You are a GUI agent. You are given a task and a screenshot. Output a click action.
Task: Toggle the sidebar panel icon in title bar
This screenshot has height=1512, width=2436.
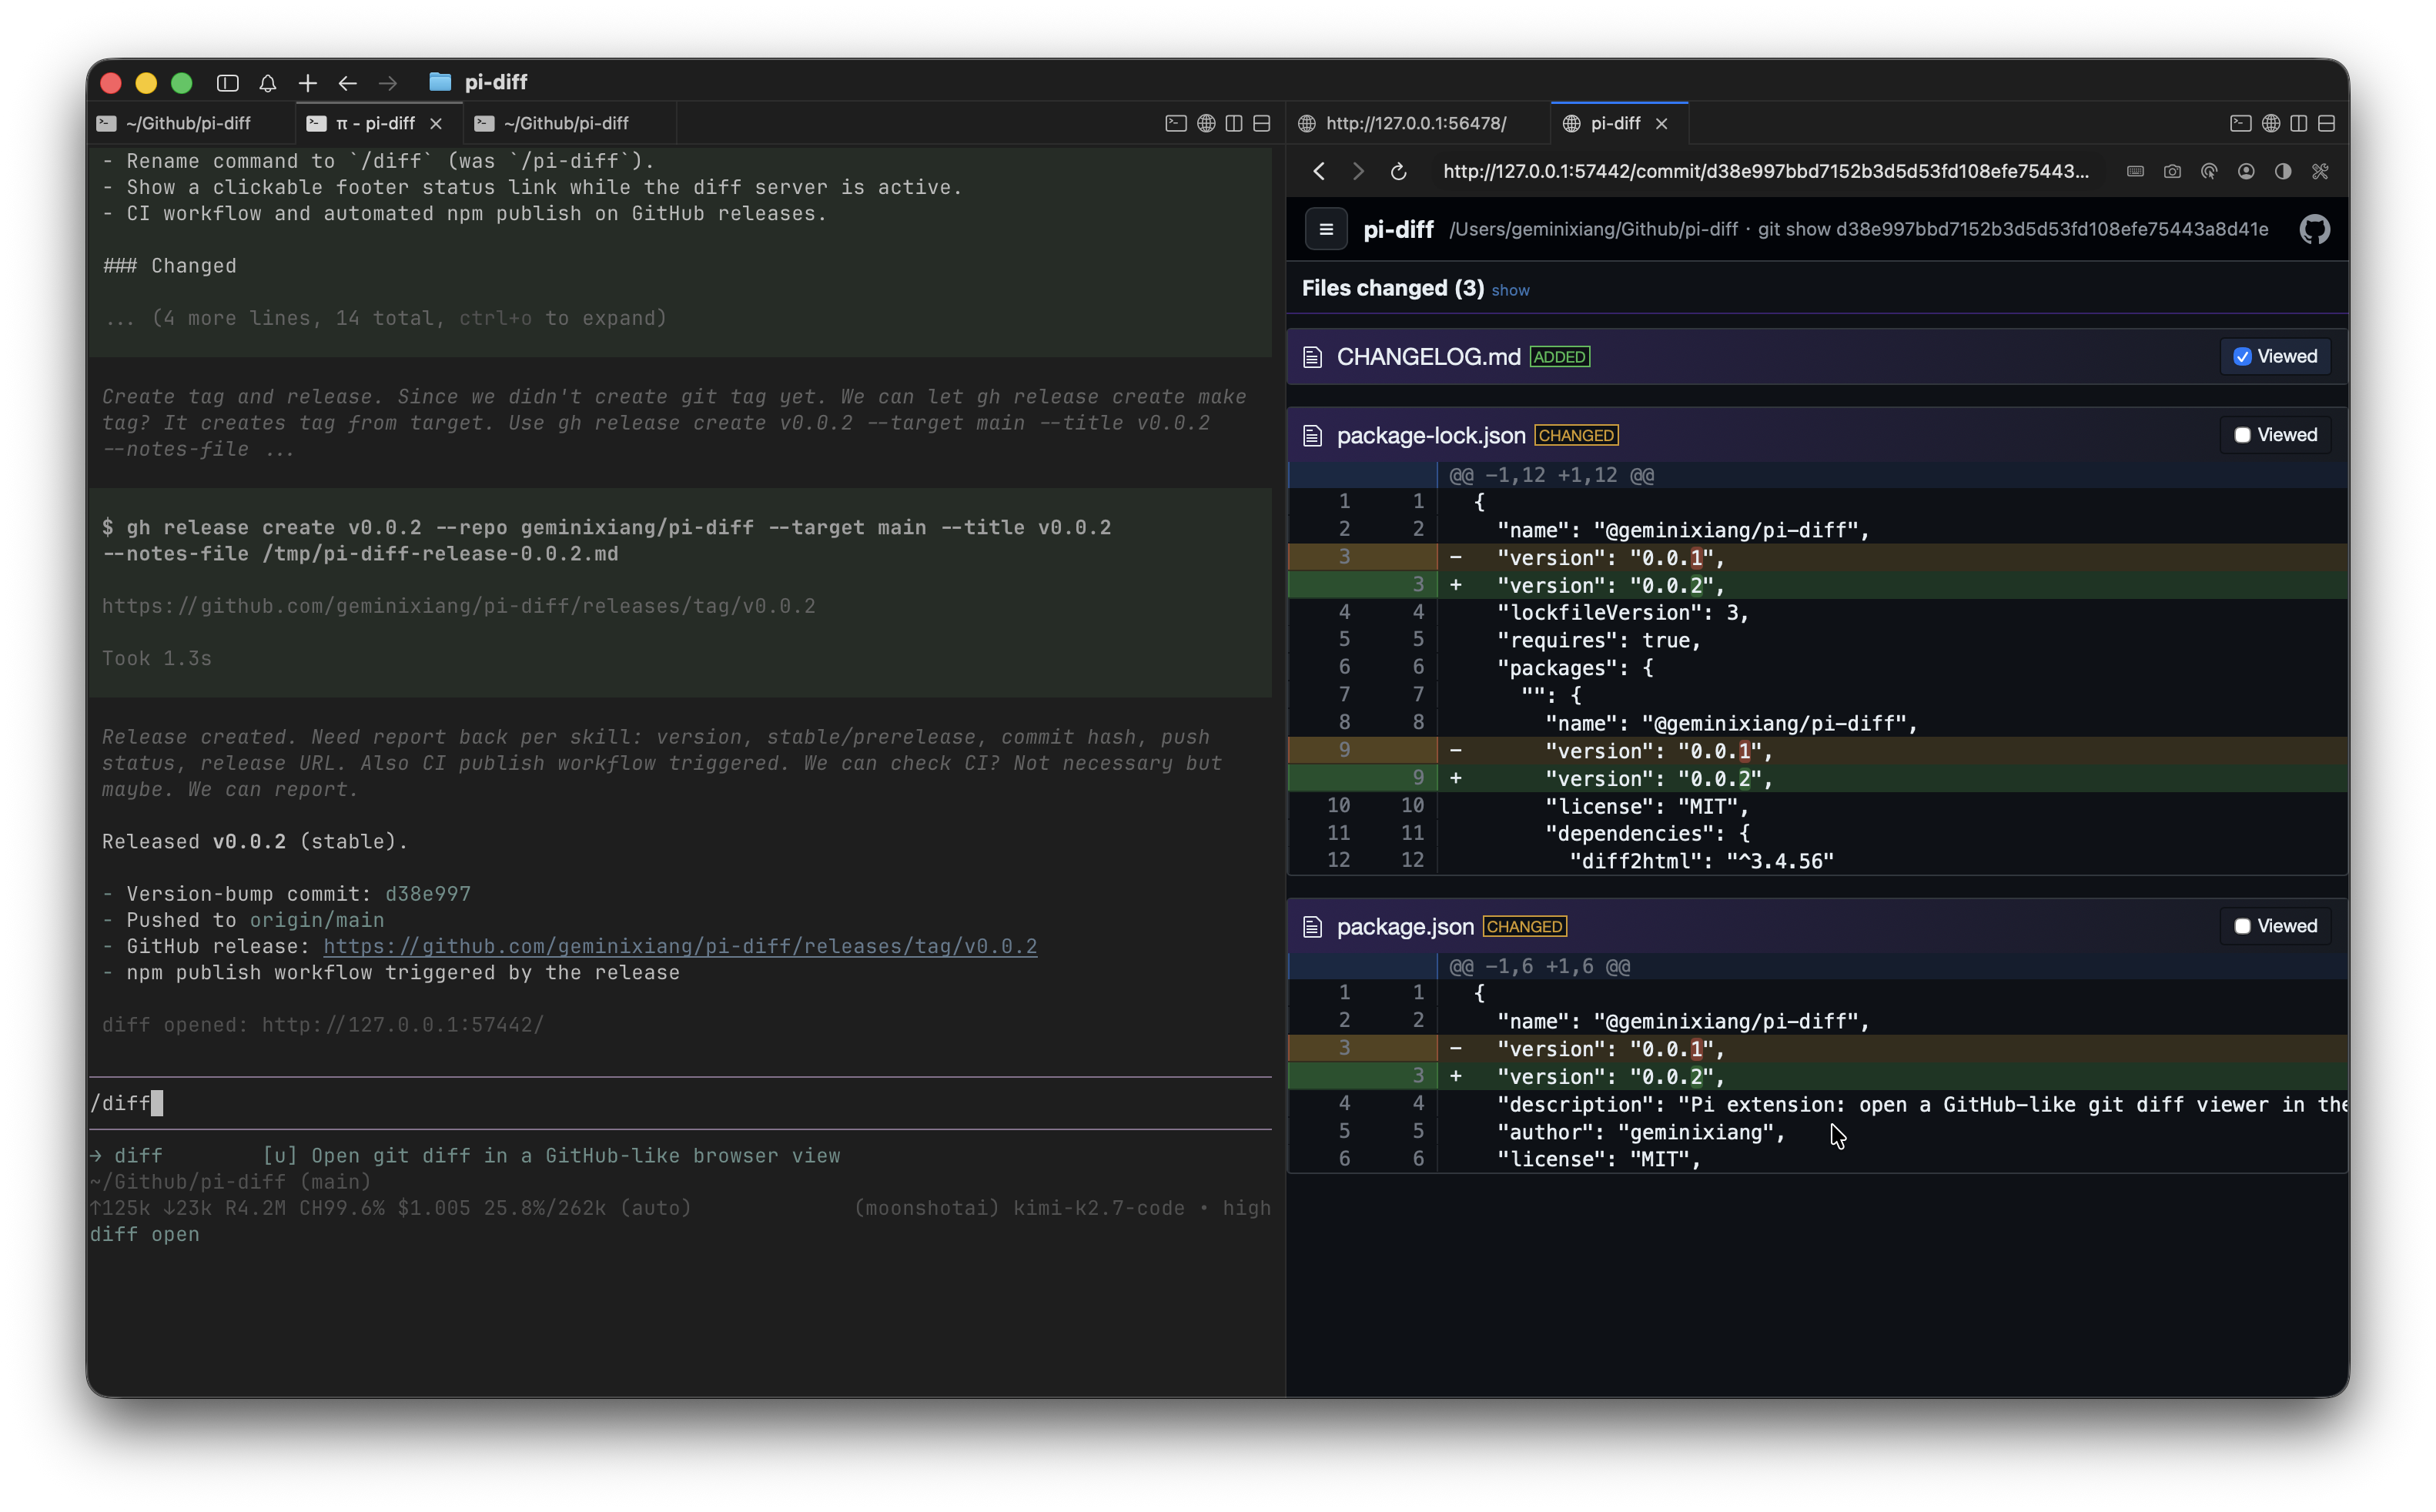tap(228, 83)
